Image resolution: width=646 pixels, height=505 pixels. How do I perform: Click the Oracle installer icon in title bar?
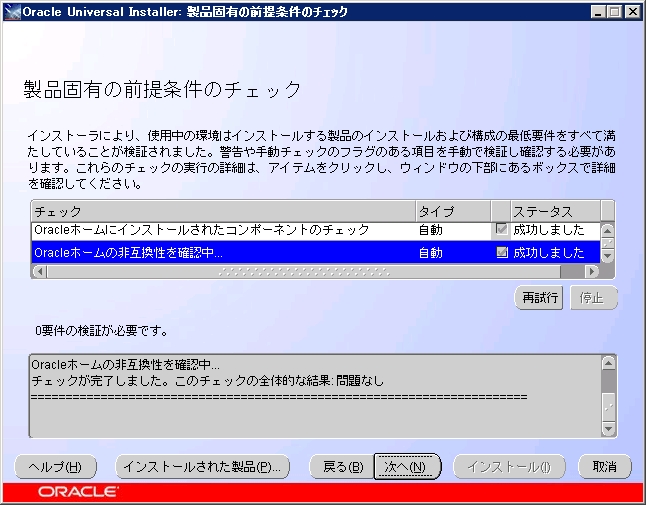coord(12,10)
